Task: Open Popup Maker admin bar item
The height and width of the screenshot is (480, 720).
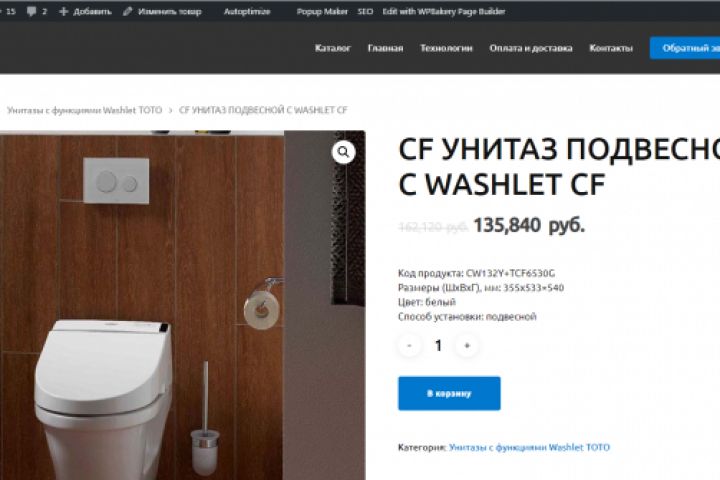Action: (x=322, y=11)
